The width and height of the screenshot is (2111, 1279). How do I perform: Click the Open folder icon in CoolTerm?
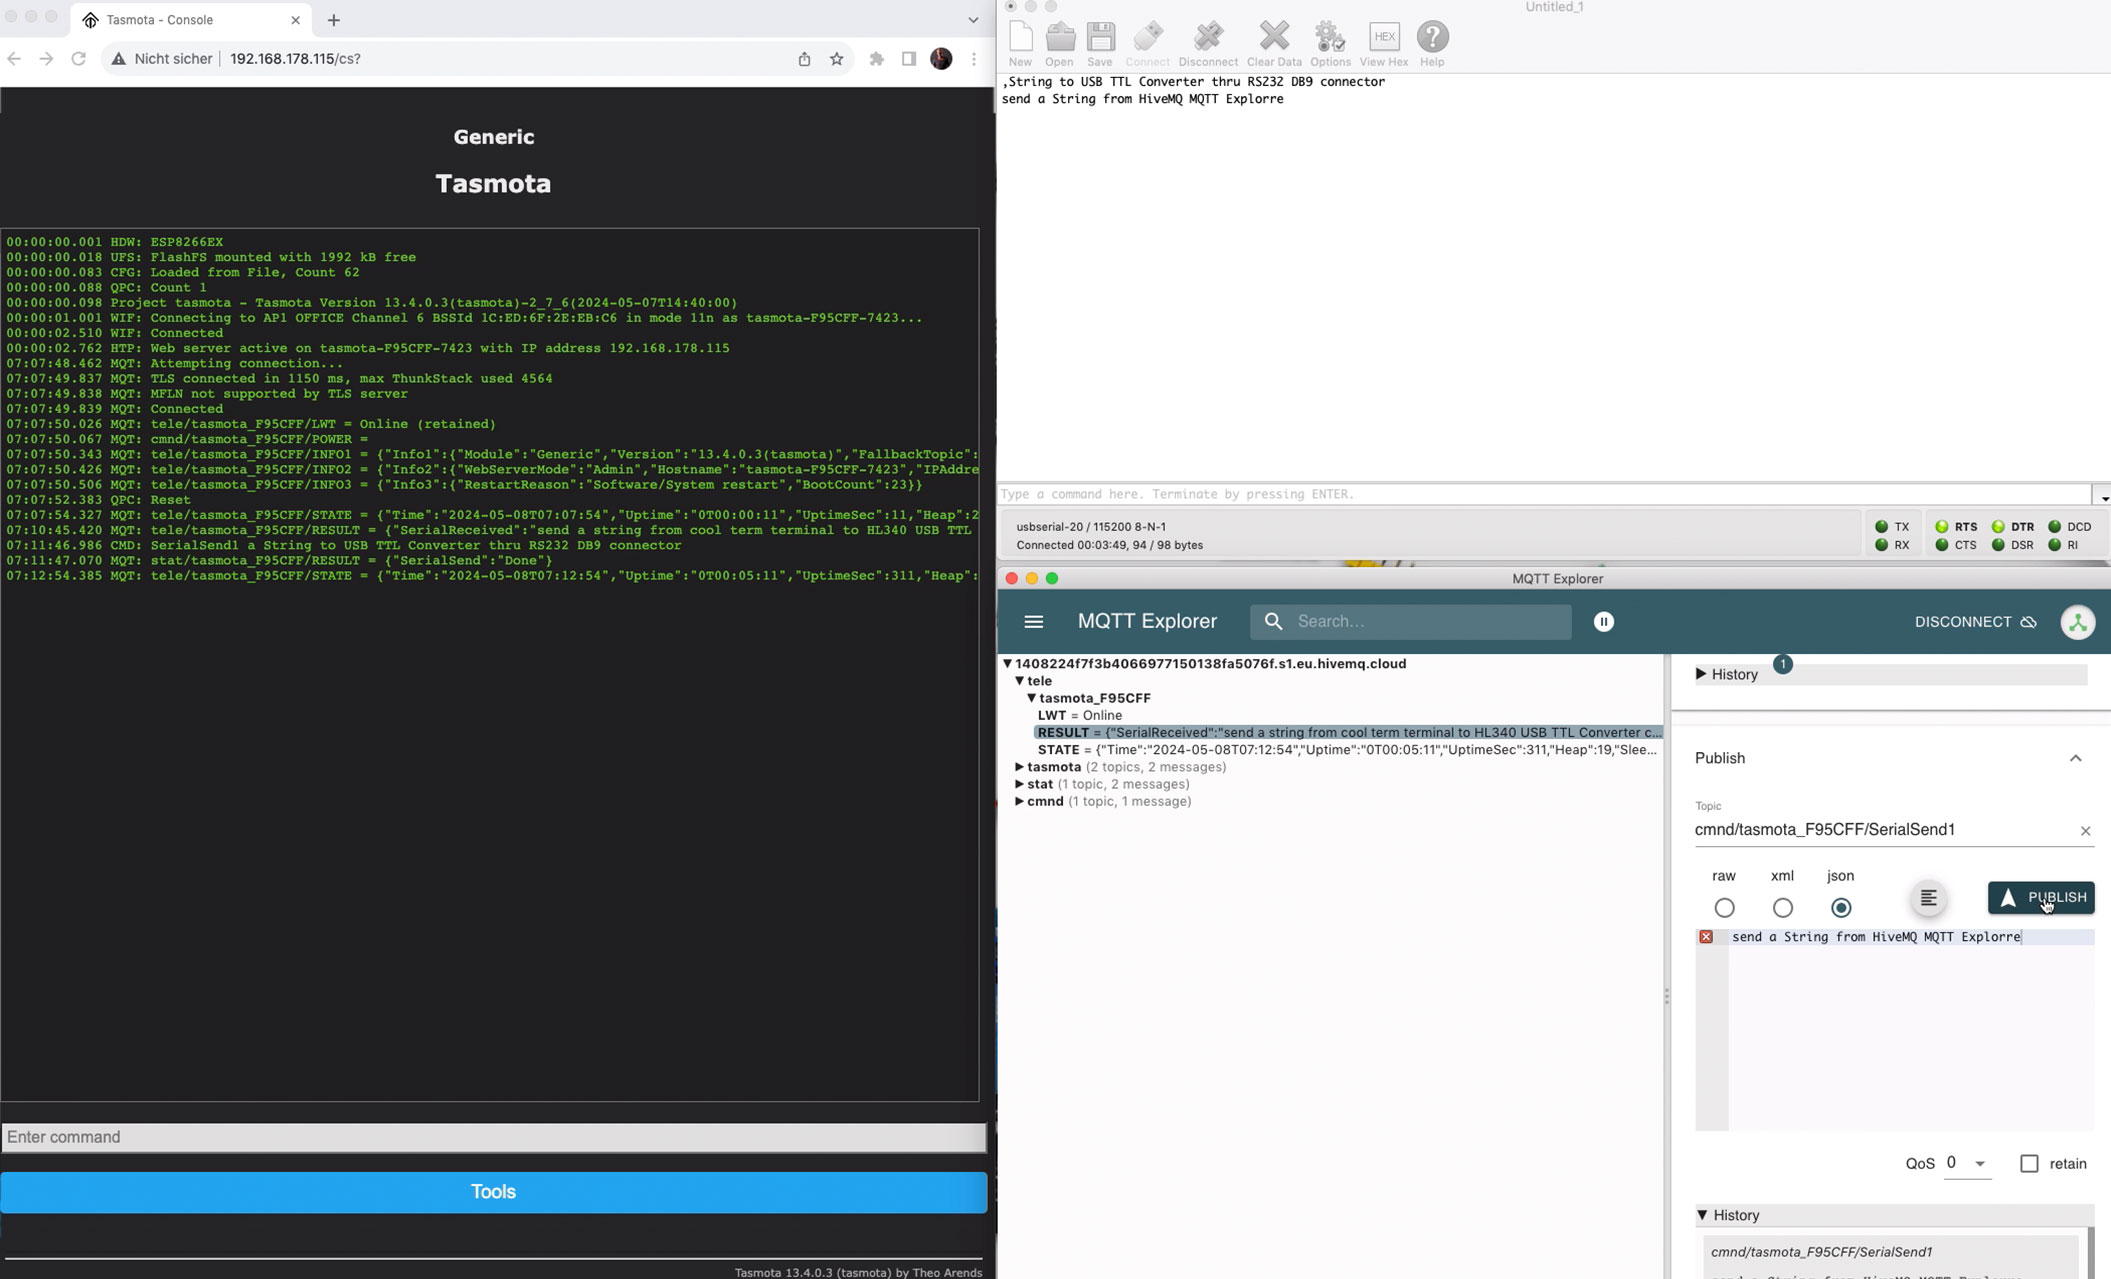point(1060,38)
